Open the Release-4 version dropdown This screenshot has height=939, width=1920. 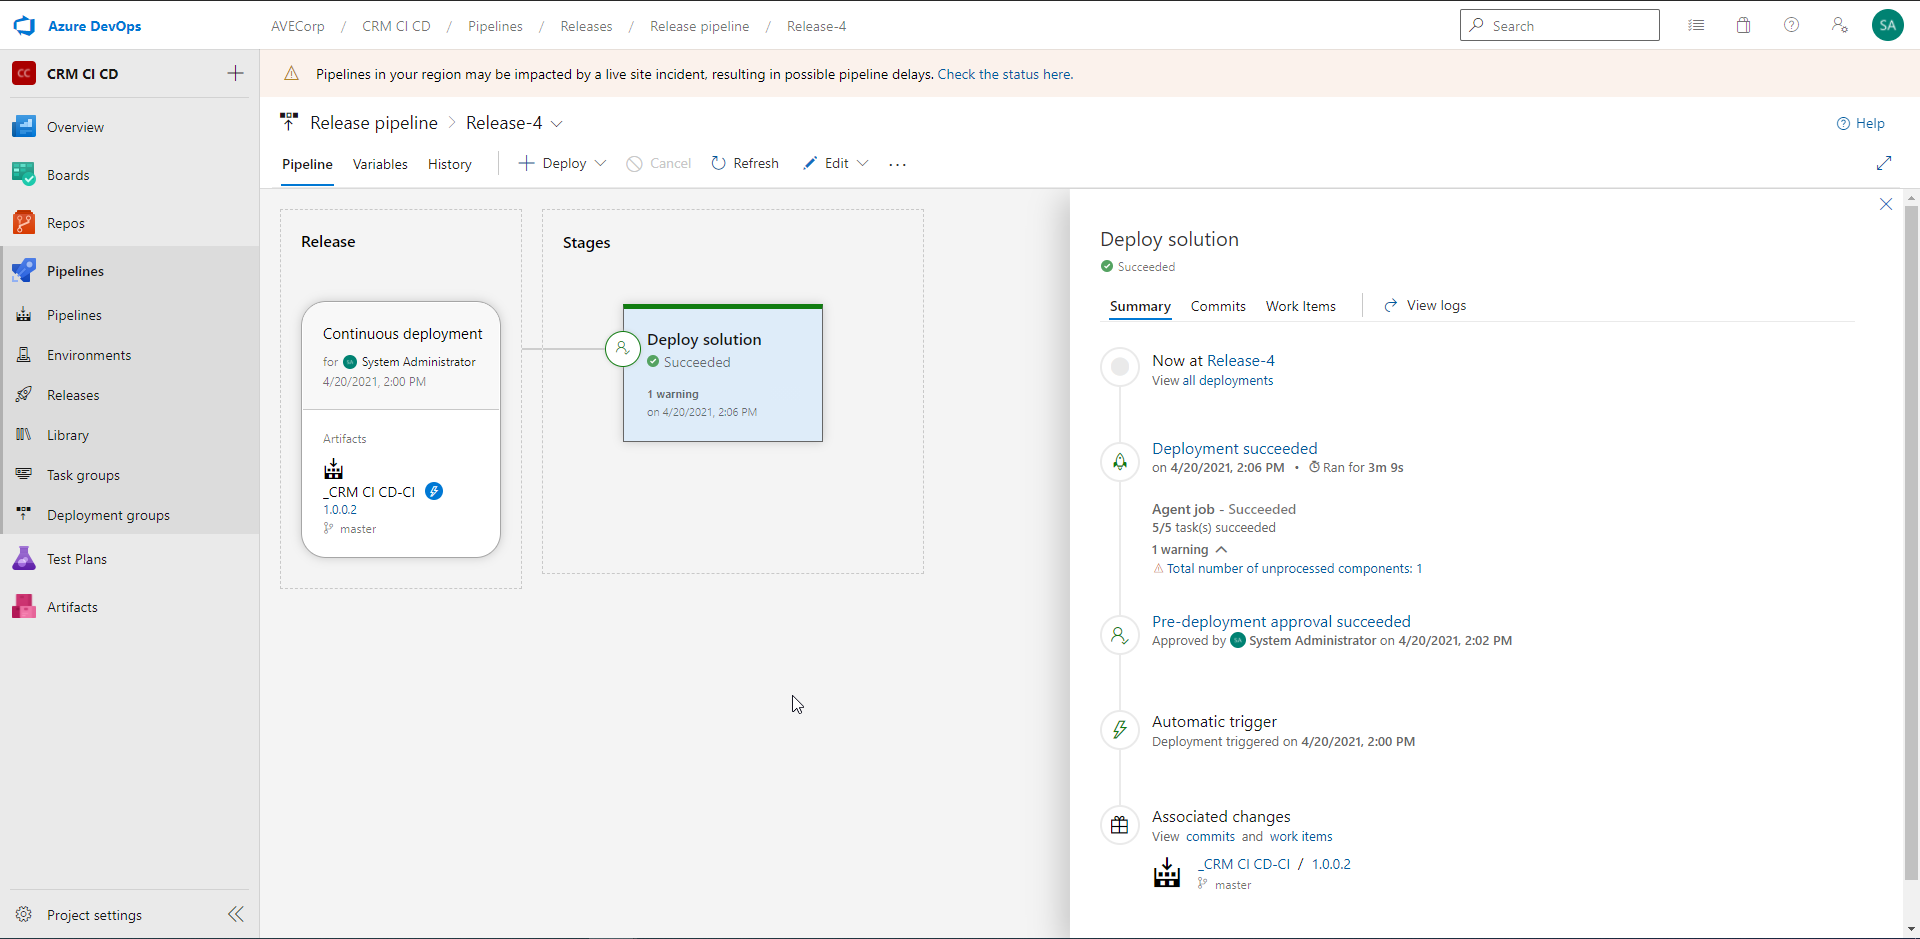point(557,123)
